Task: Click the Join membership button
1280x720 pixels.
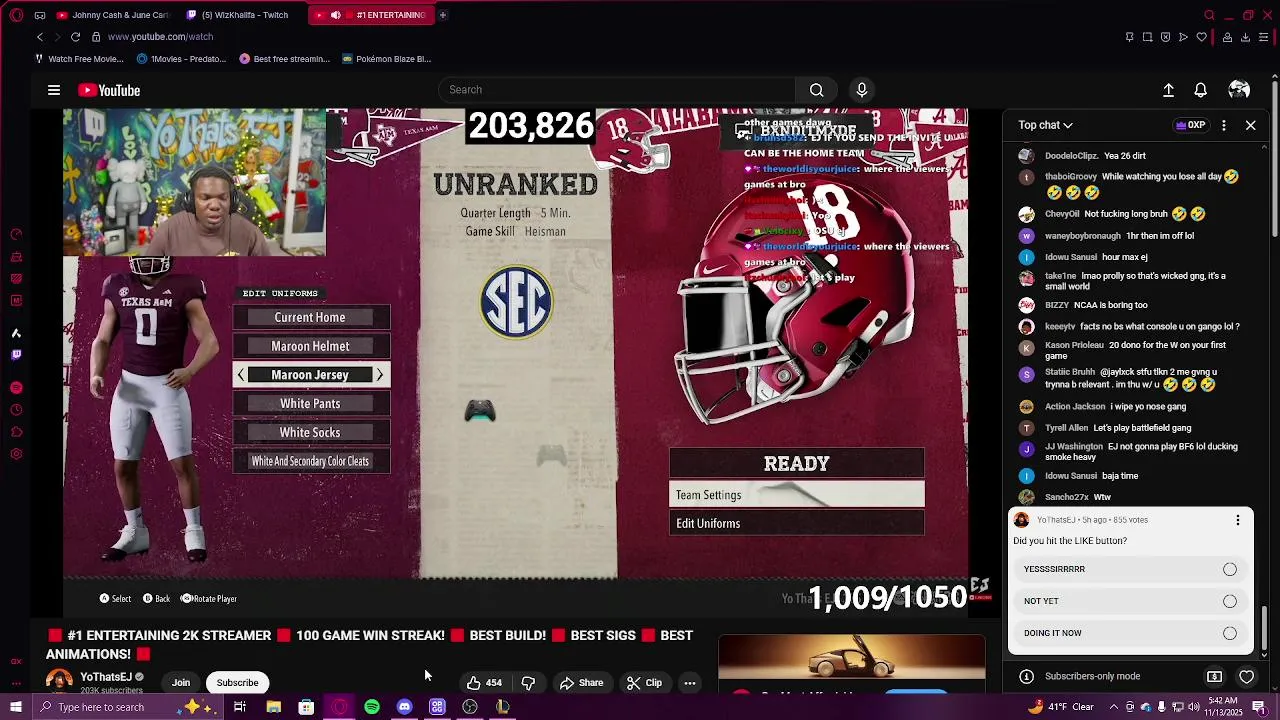Action: tap(181, 683)
